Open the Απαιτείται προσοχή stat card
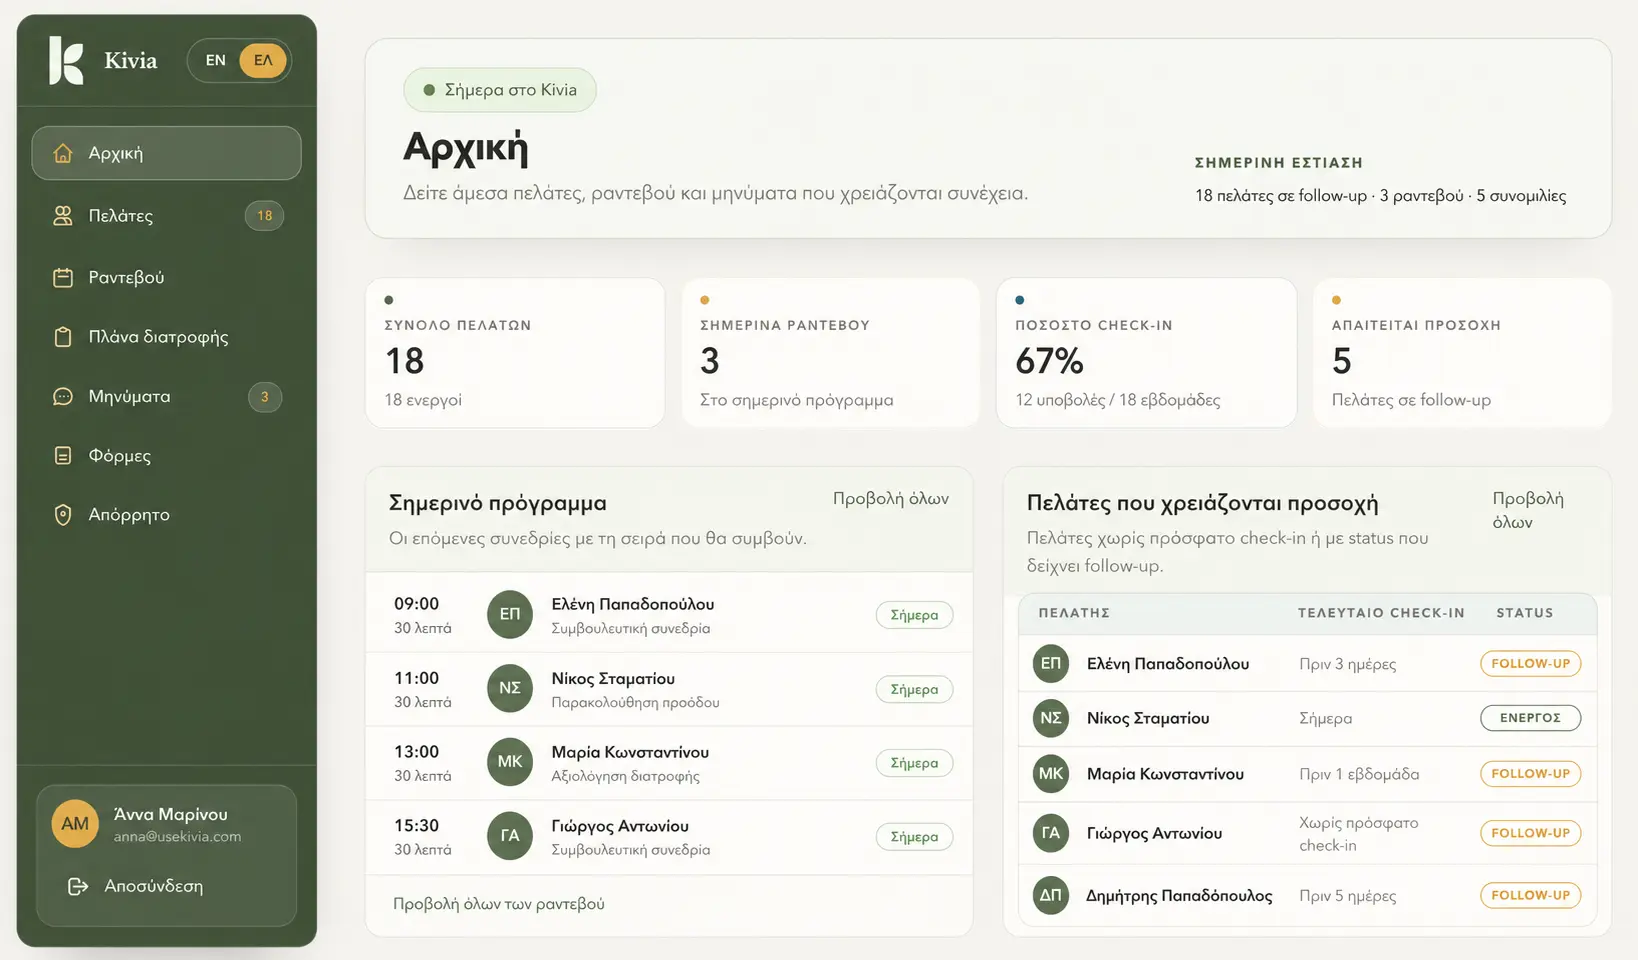This screenshot has width=1638, height=960. pyautogui.click(x=1462, y=353)
